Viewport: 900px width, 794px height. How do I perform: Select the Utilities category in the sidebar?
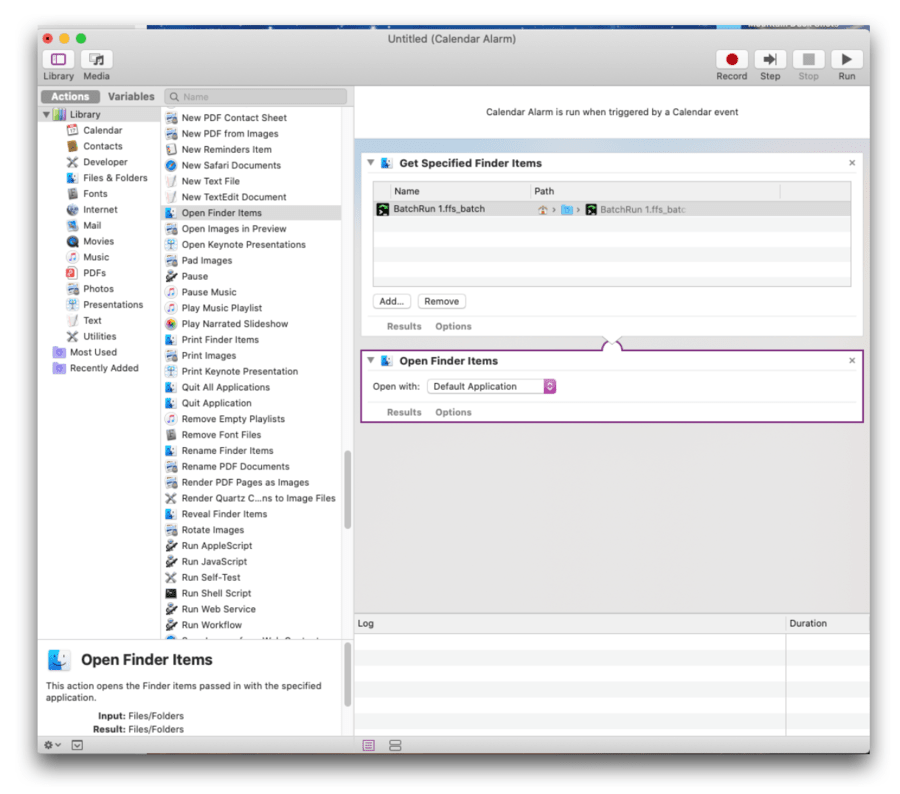tap(99, 336)
